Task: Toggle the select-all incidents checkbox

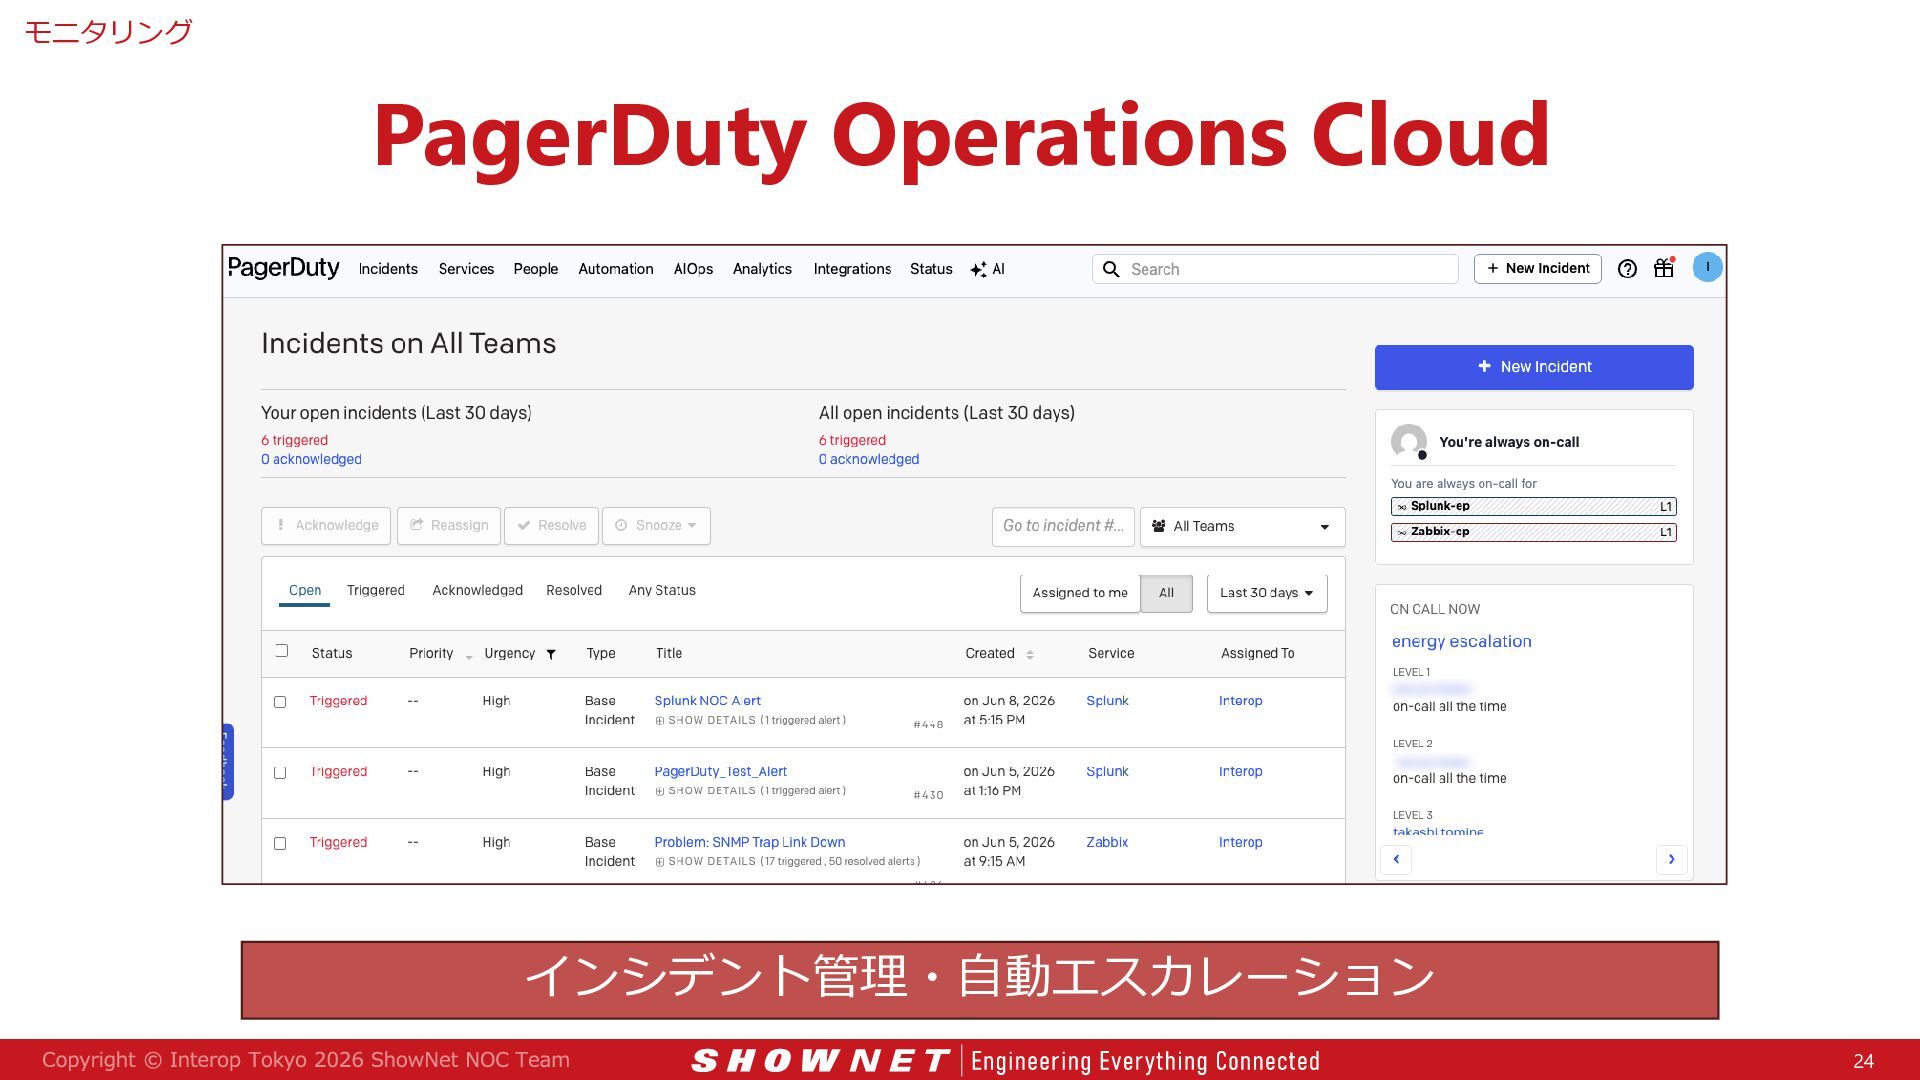Action: coord(281,651)
